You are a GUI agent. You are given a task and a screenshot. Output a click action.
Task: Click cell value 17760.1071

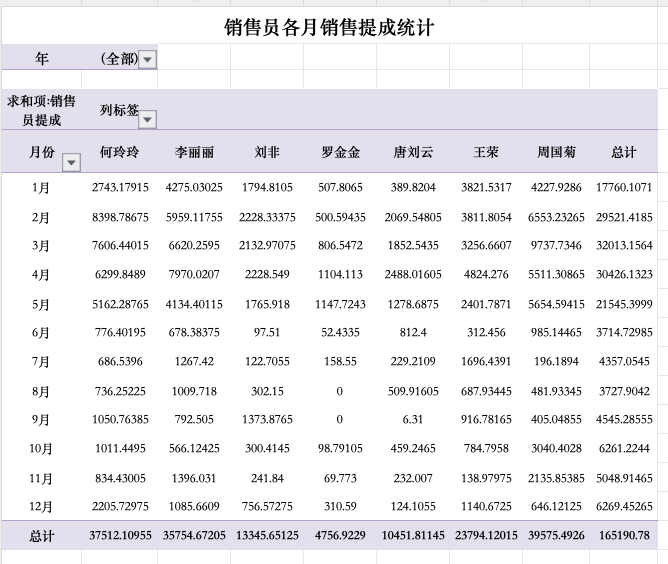click(x=624, y=187)
